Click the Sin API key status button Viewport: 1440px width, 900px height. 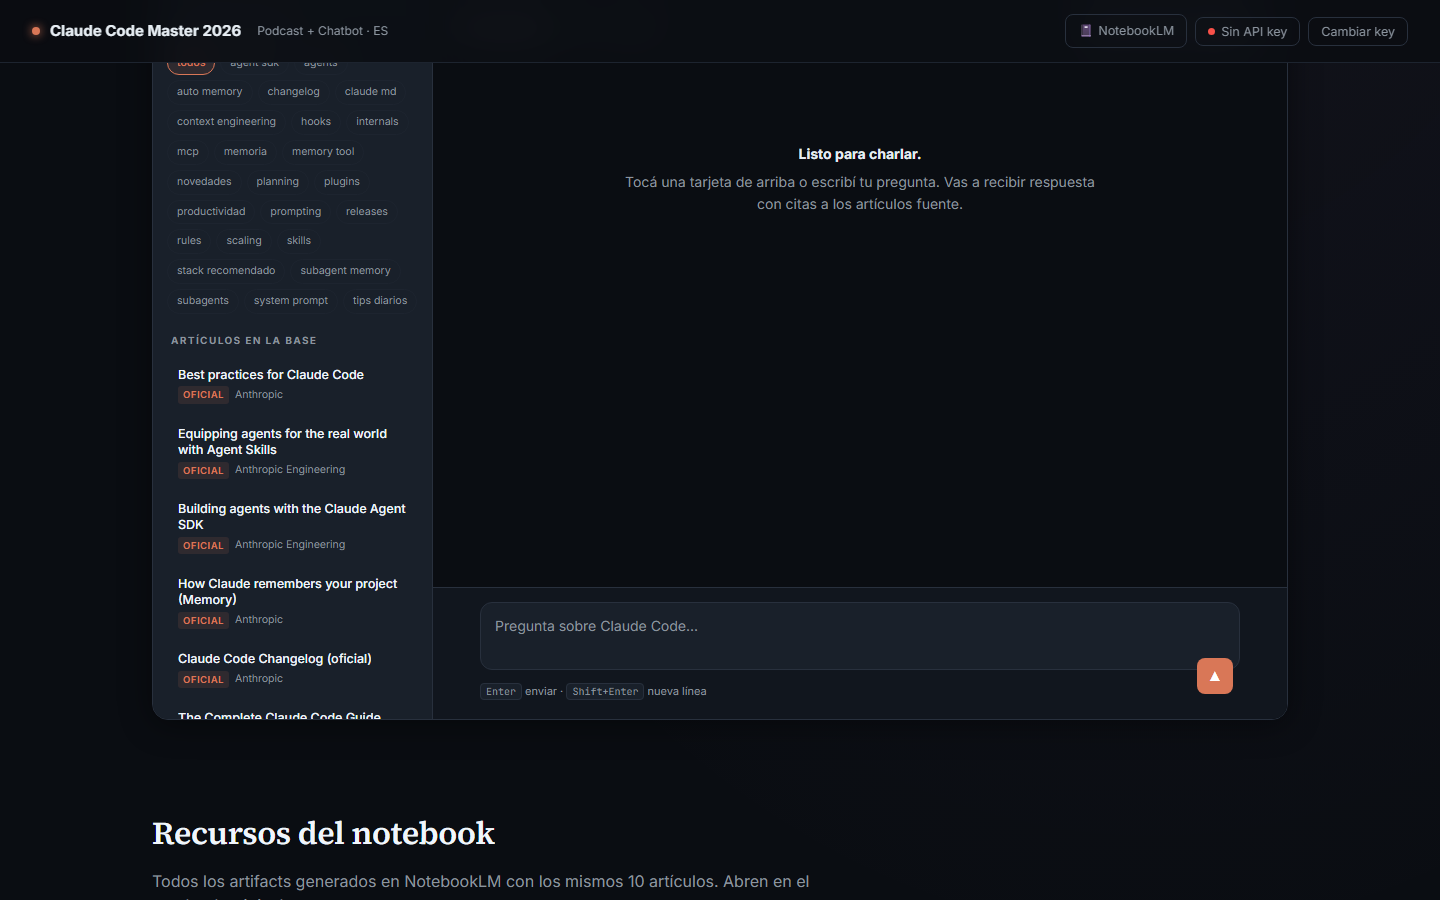pos(1247,31)
